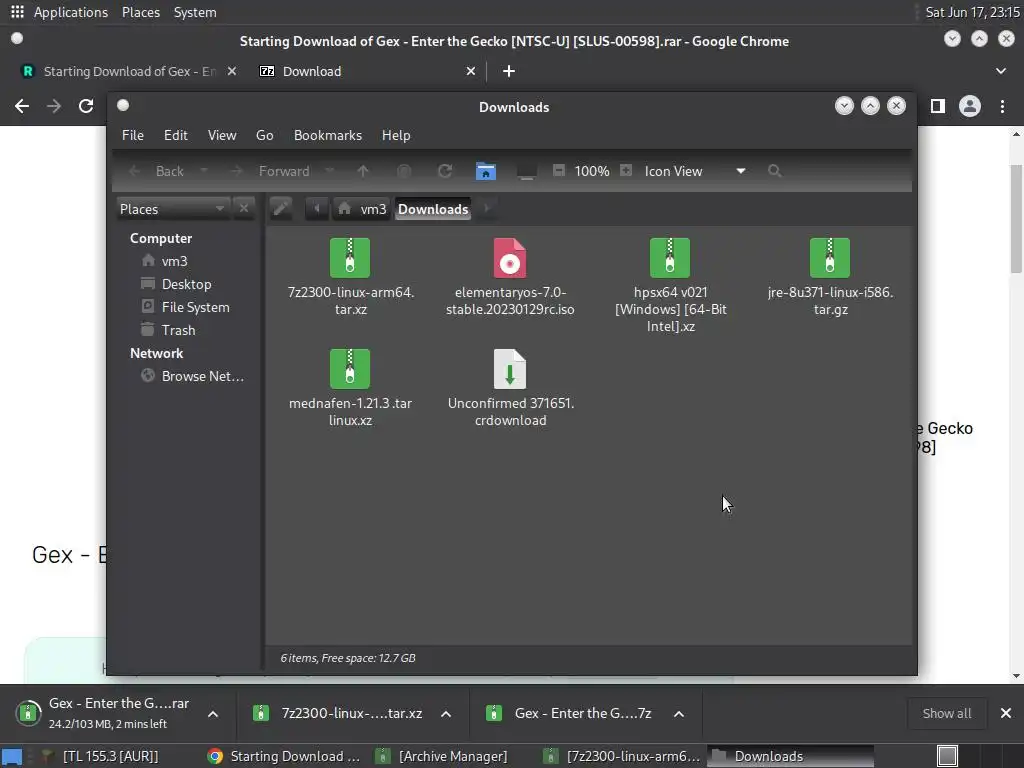
Task: Open the Edit menu
Action: click(x=176, y=135)
